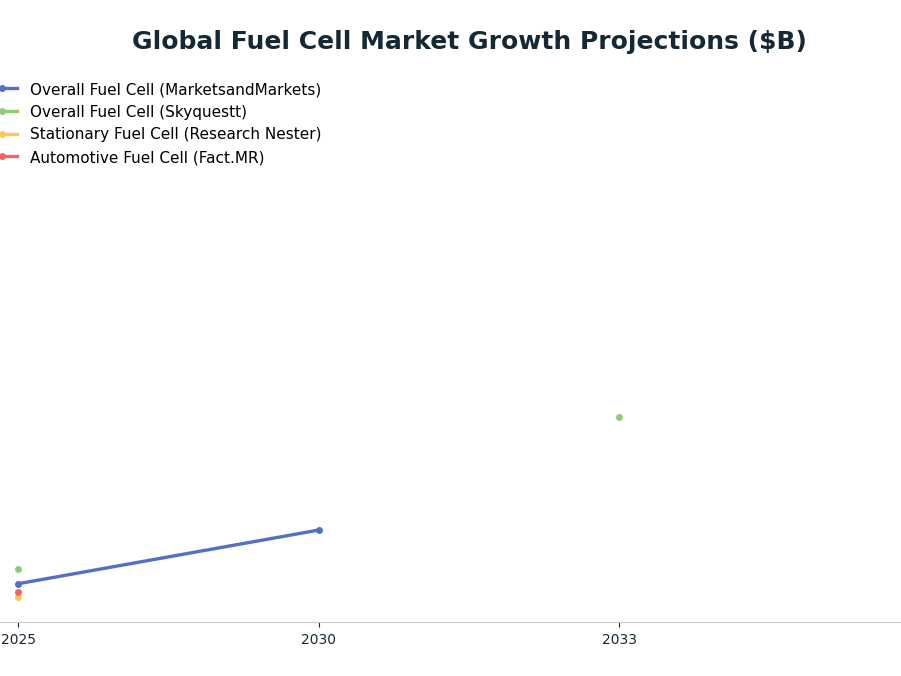Click the chart title 'Global Fuel Cell Market Growth Projections ($B)'
The width and height of the screenshot is (901, 676).
469,41
